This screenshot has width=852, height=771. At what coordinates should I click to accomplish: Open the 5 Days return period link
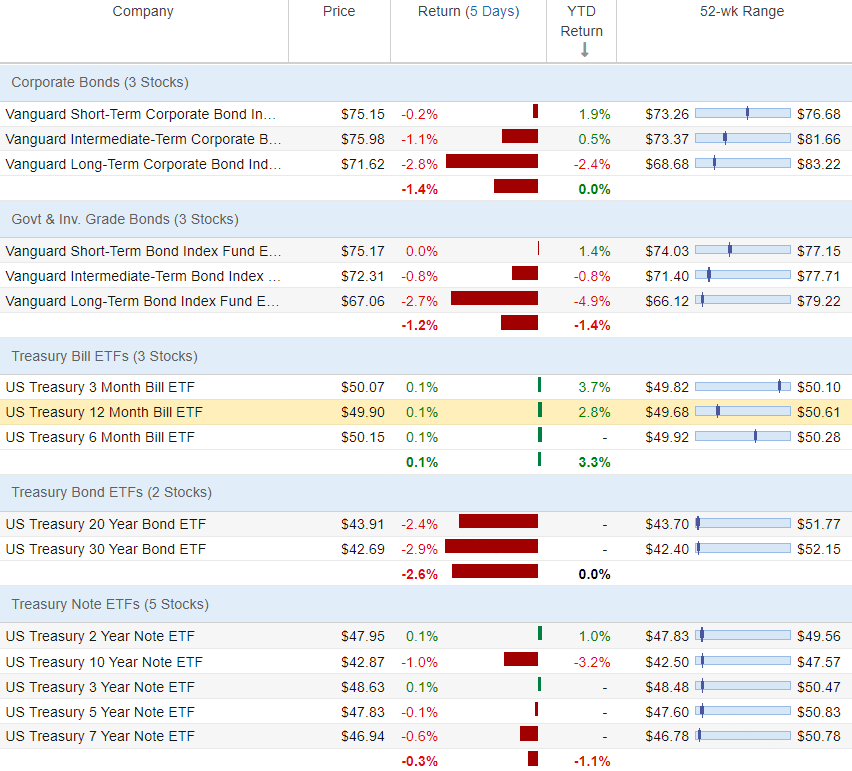click(x=494, y=11)
